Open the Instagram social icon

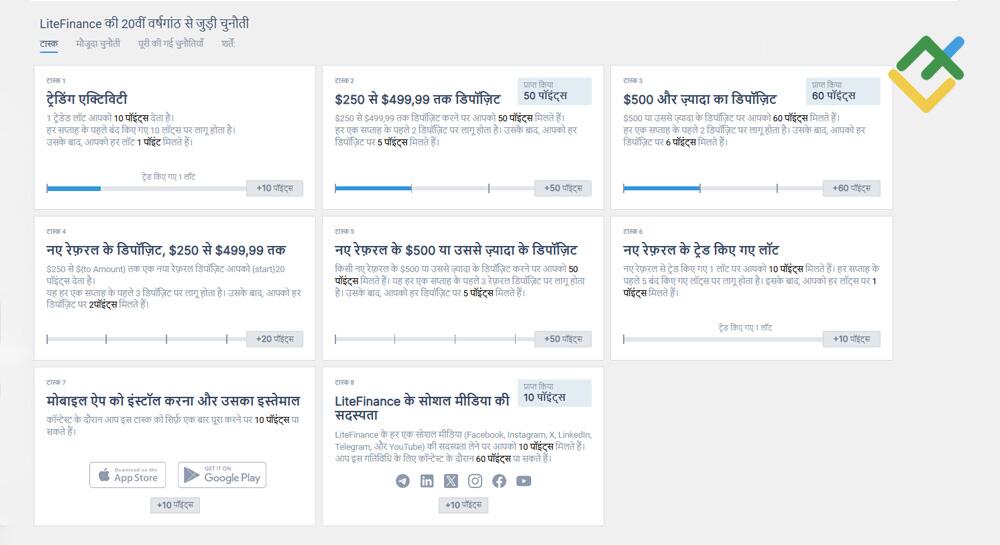pos(475,481)
